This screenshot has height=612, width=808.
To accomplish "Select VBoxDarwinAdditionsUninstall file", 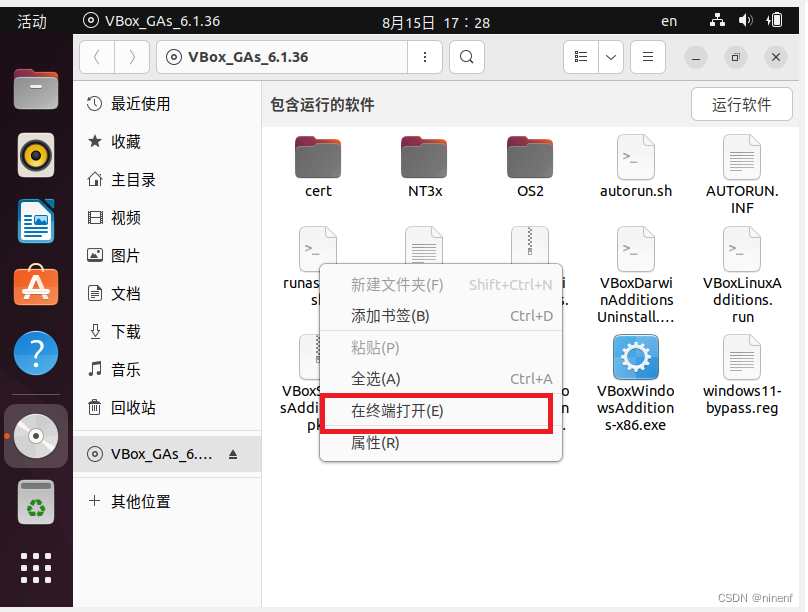I will click(636, 276).
